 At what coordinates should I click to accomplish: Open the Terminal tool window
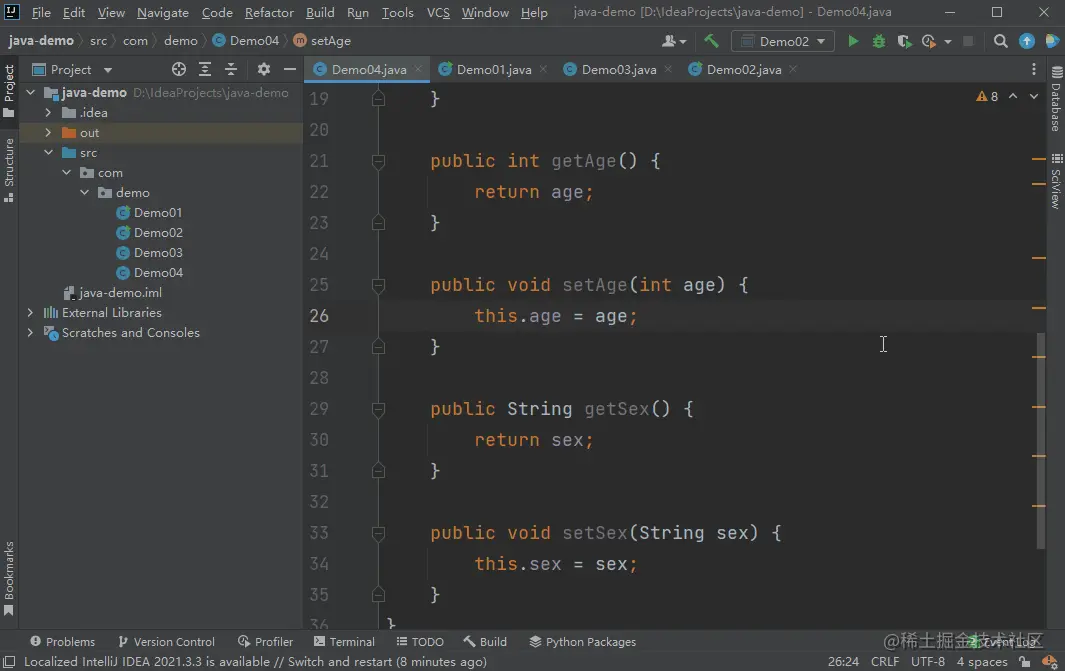coord(344,642)
